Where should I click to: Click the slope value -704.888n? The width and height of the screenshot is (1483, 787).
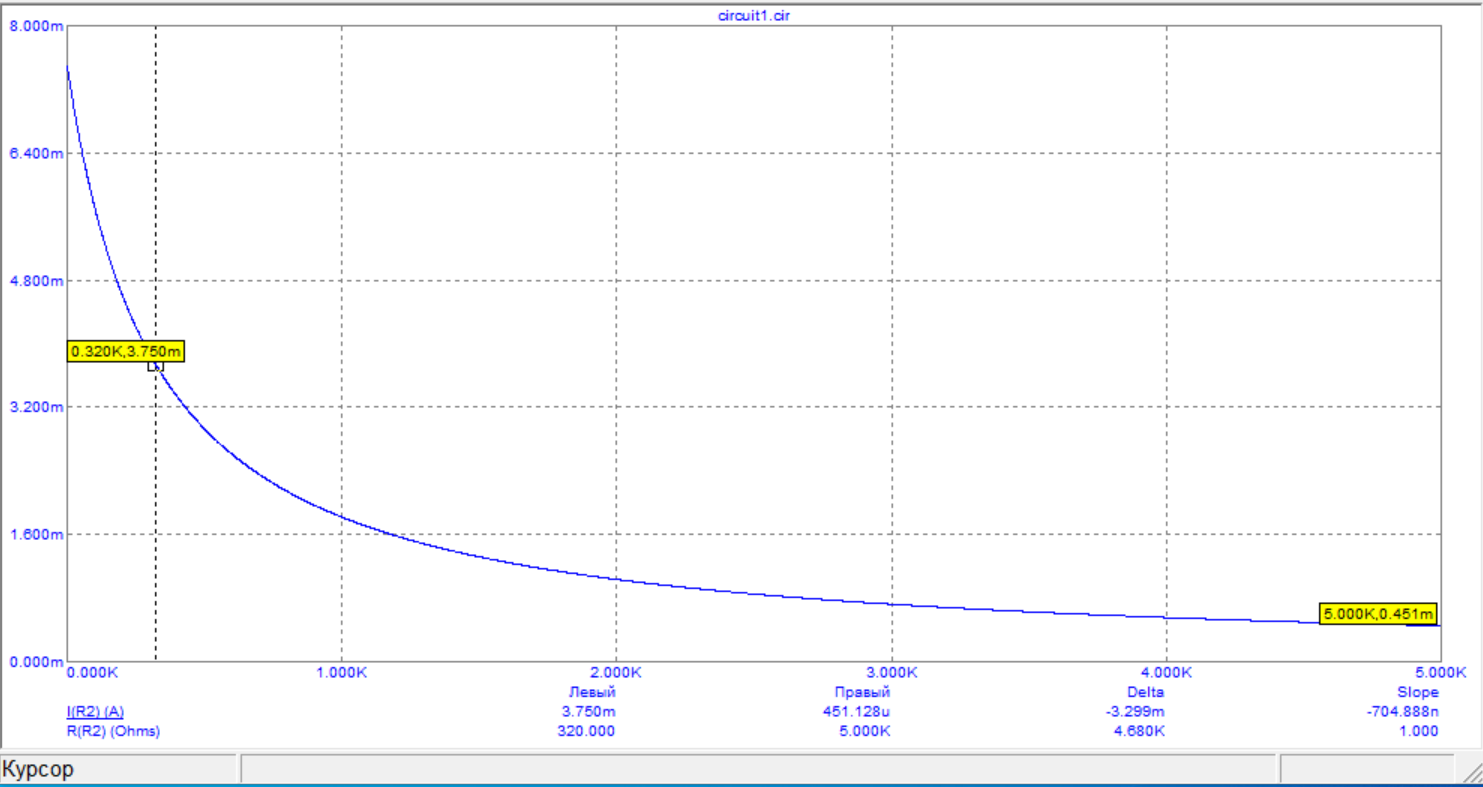tap(1402, 711)
